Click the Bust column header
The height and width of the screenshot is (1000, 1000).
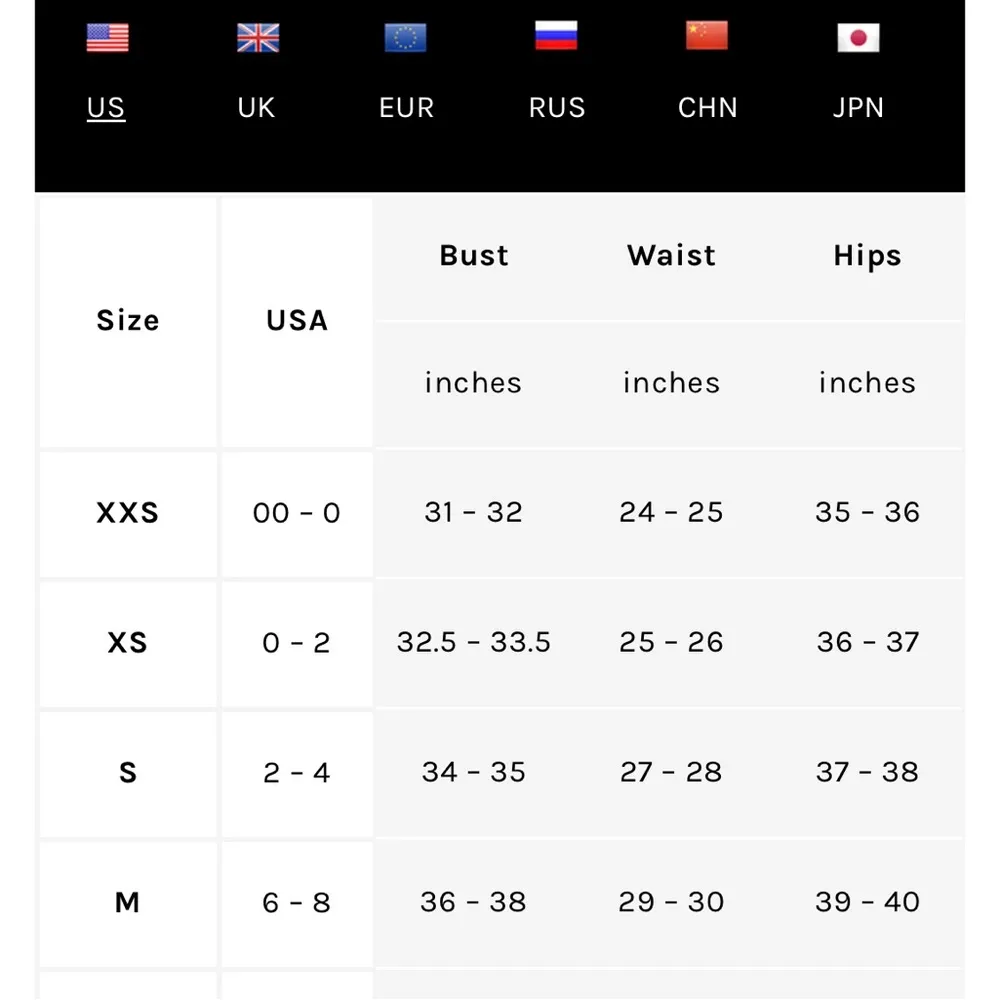click(474, 256)
